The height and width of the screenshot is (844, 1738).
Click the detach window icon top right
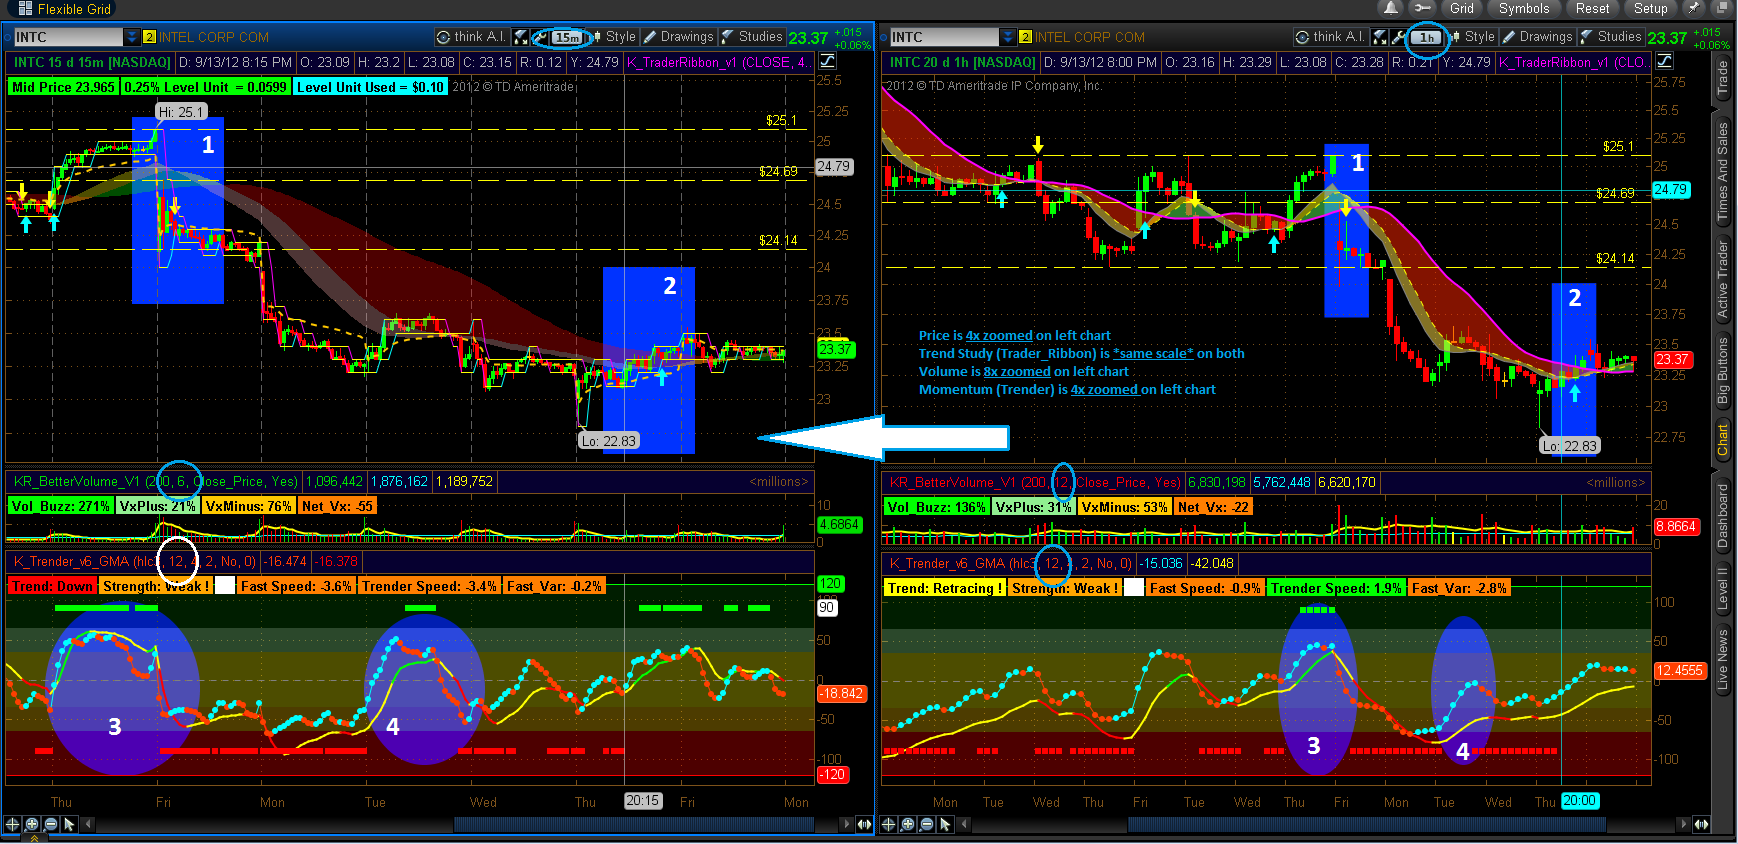click(x=1721, y=8)
